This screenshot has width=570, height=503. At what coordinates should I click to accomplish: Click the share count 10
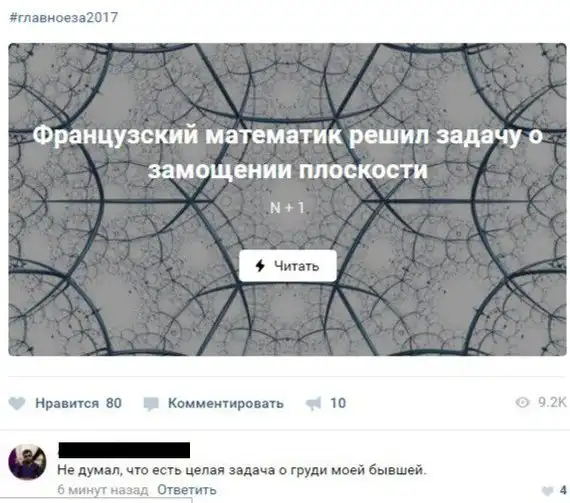pos(338,403)
